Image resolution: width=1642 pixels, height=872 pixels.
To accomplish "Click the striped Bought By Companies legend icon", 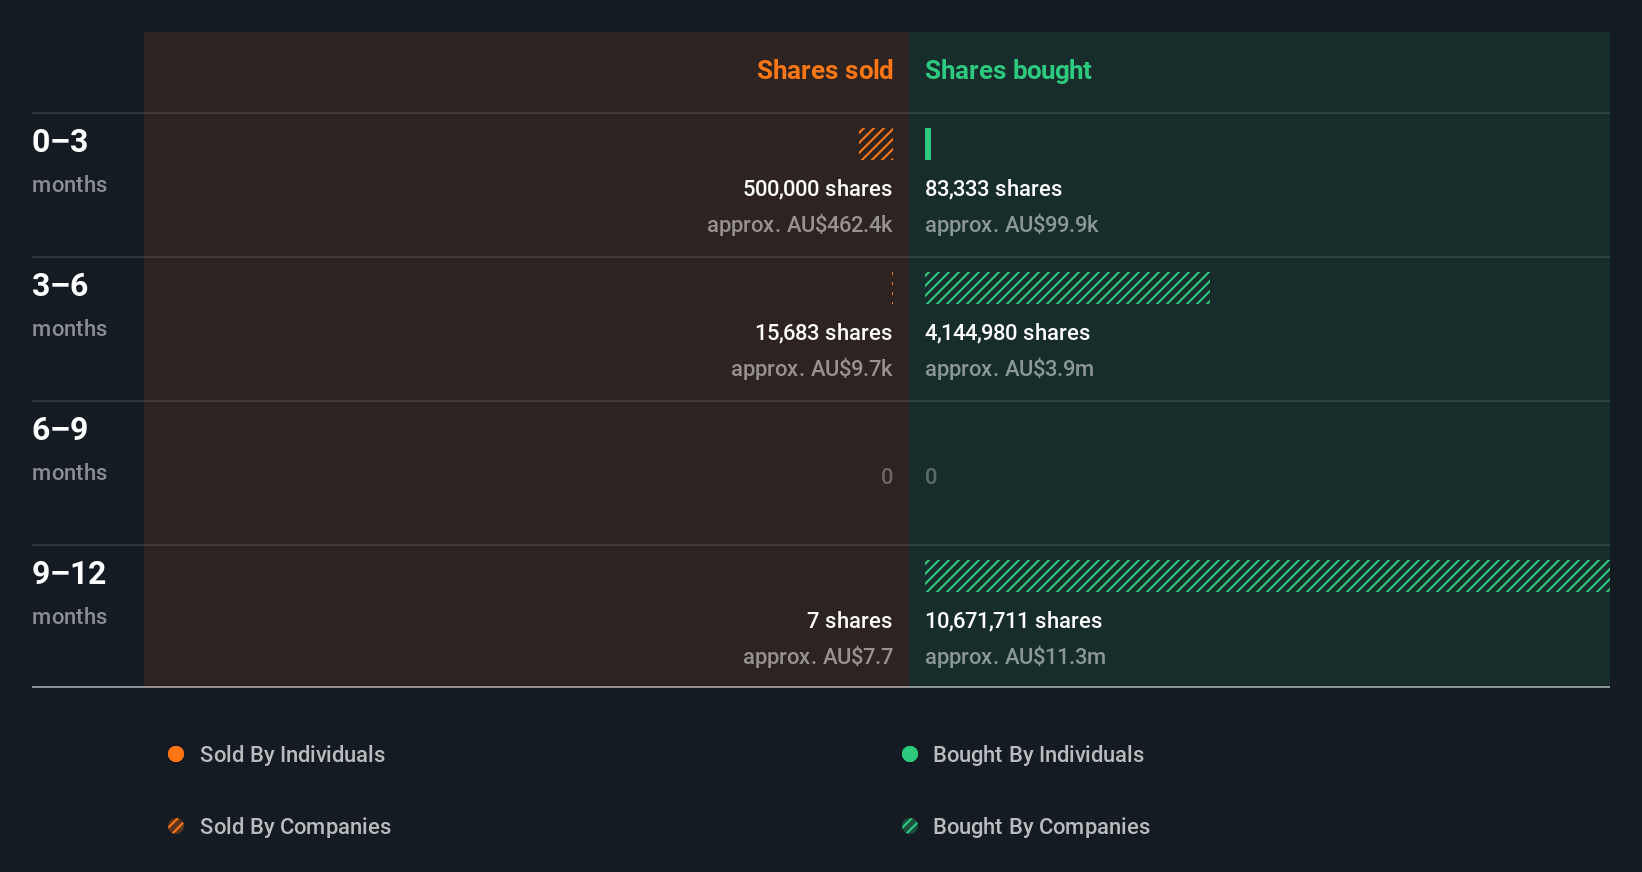I will pyautogui.click(x=910, y=826).
